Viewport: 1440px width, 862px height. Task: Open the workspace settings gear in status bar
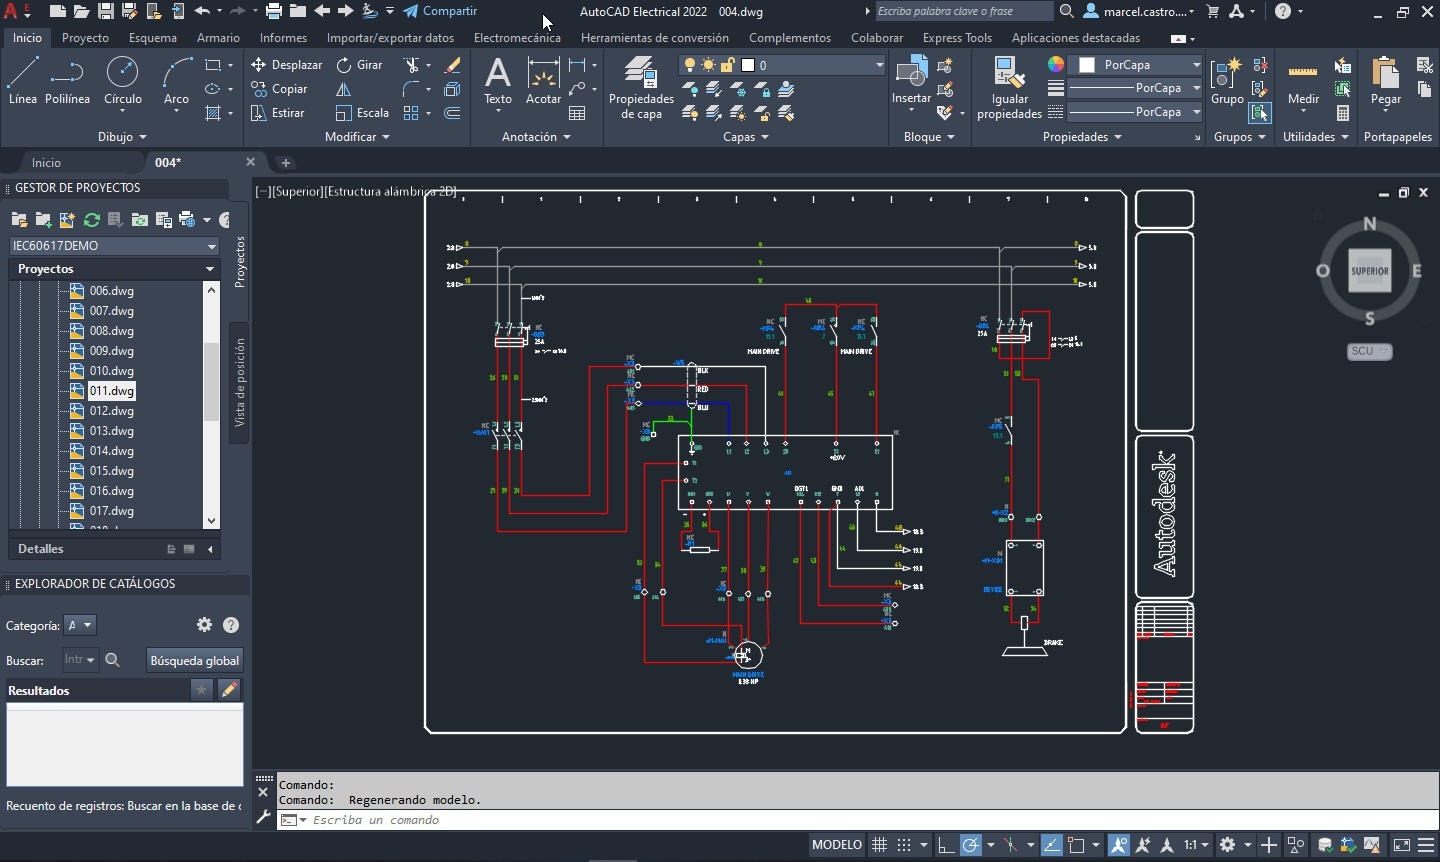click(x=1227, y=845)
